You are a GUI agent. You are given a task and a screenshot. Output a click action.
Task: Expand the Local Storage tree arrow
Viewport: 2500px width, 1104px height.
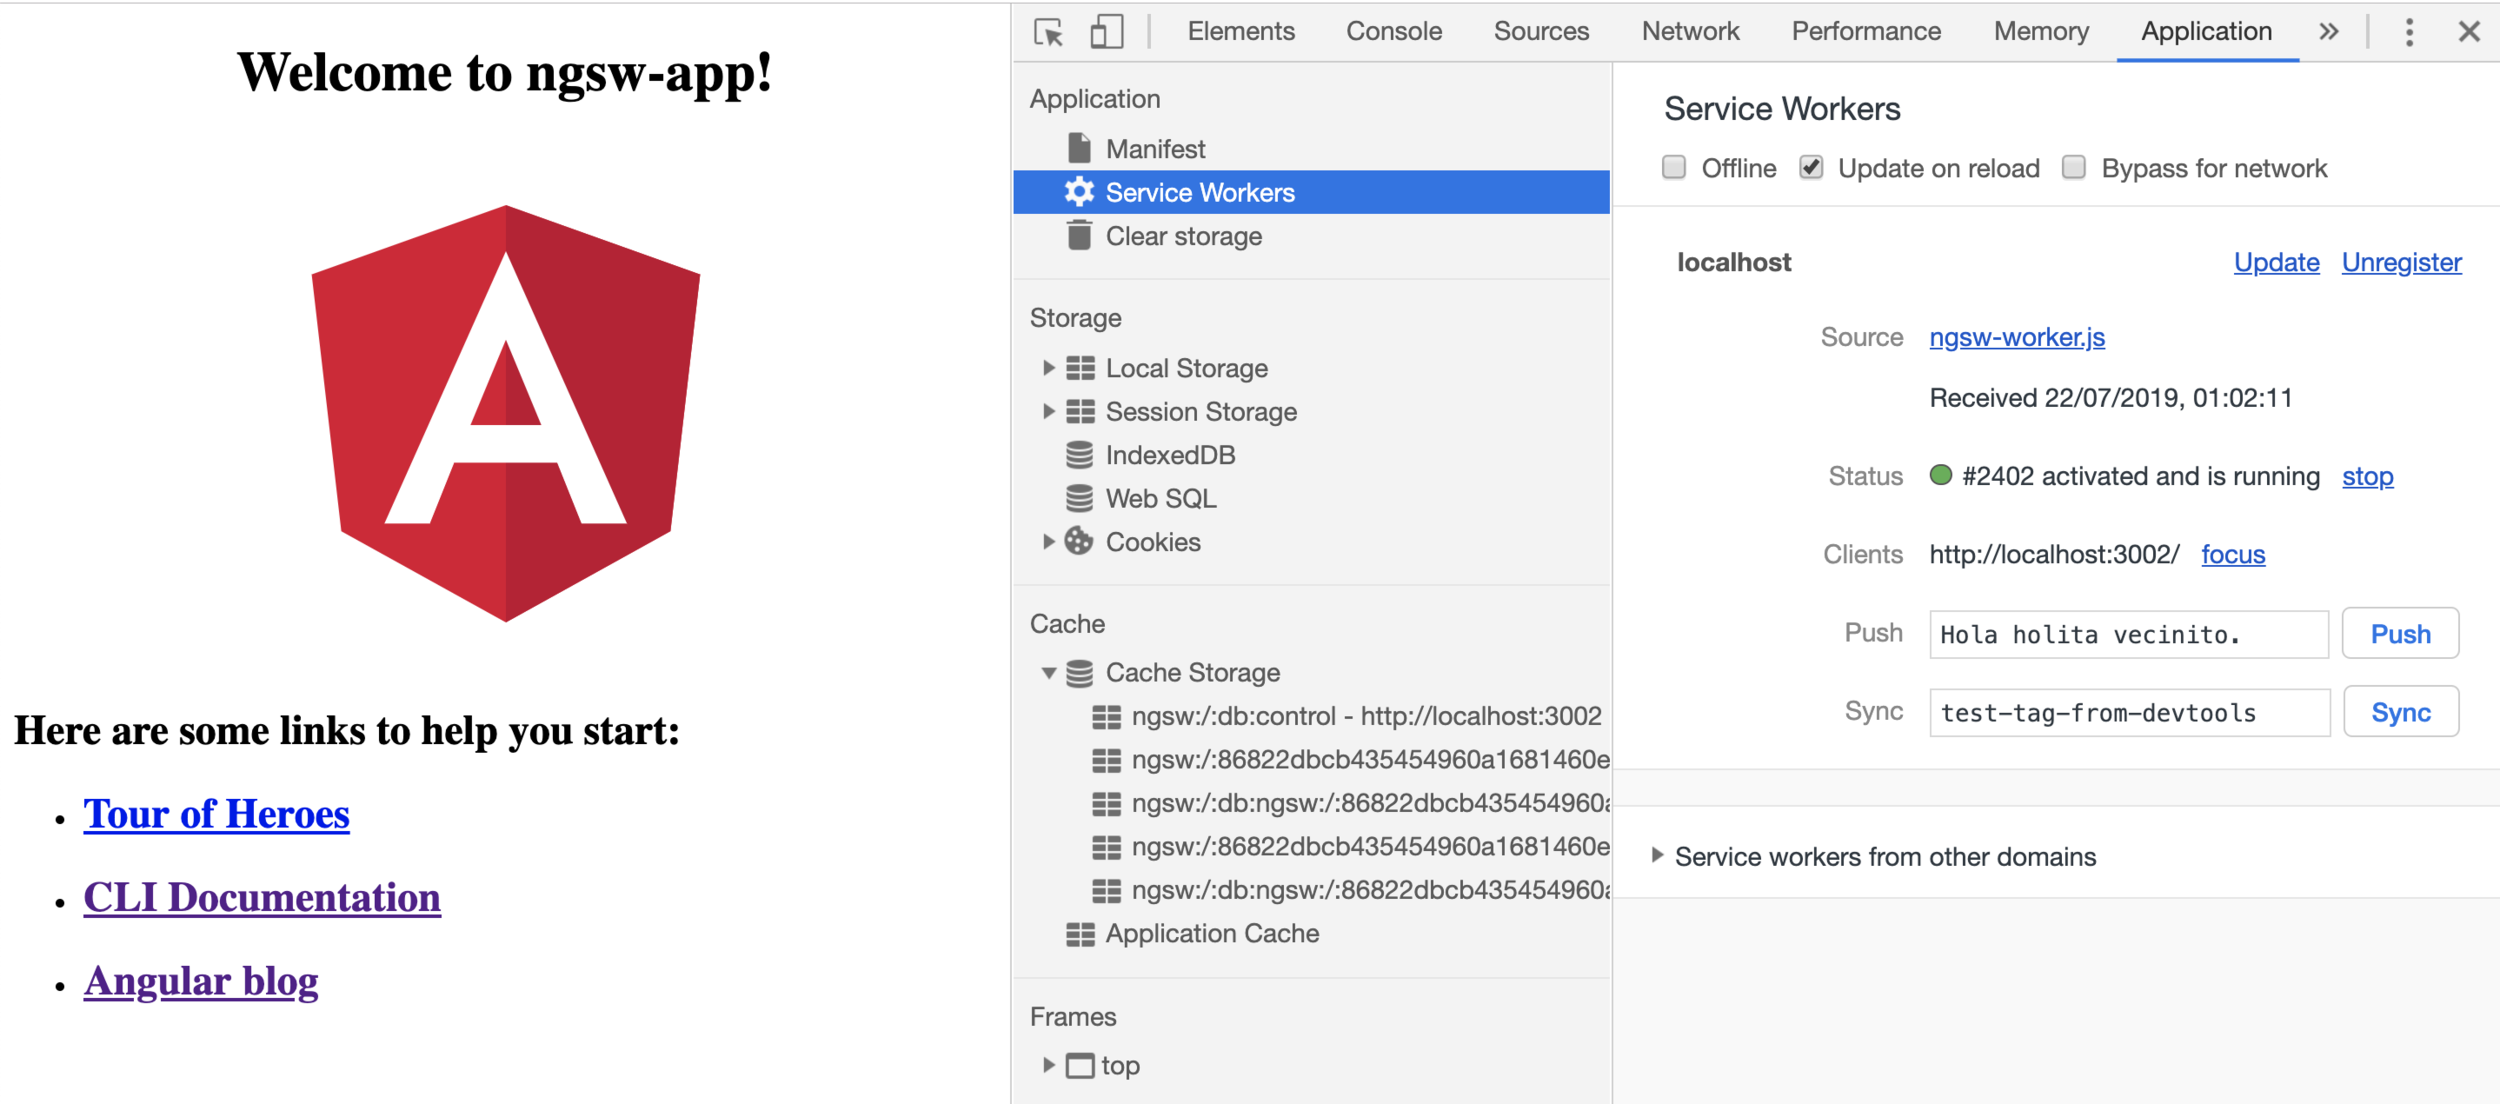click(1048, 368)
